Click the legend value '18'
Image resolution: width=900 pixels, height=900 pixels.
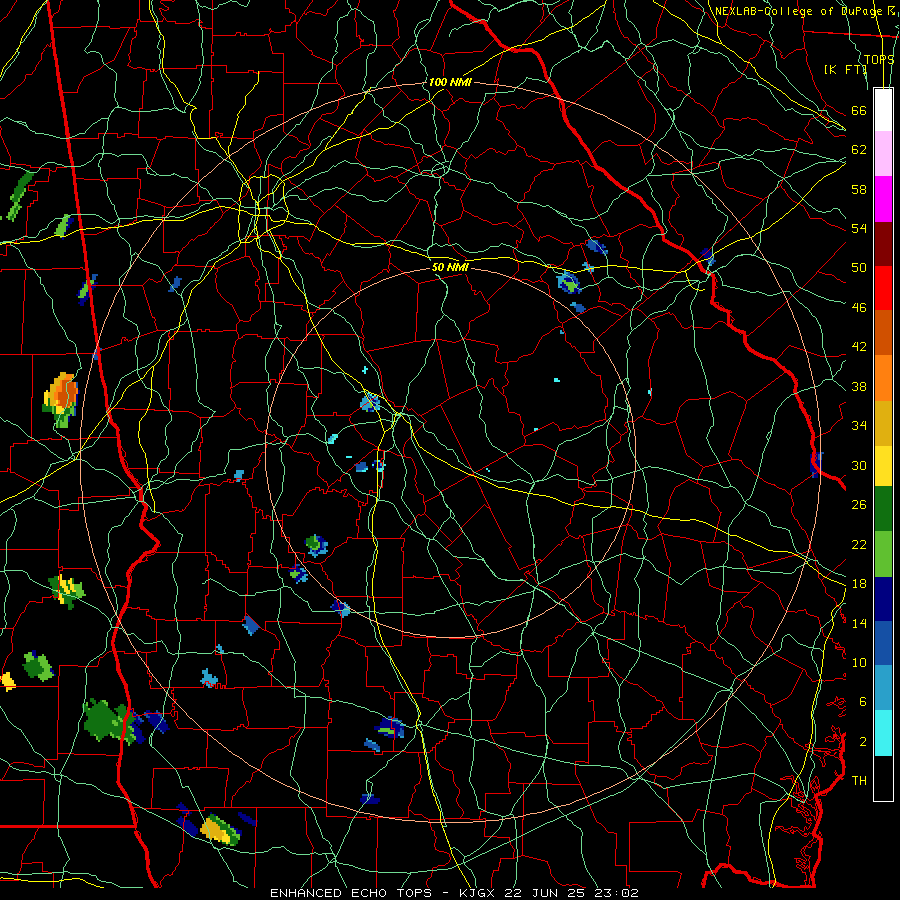click(859, 584)
